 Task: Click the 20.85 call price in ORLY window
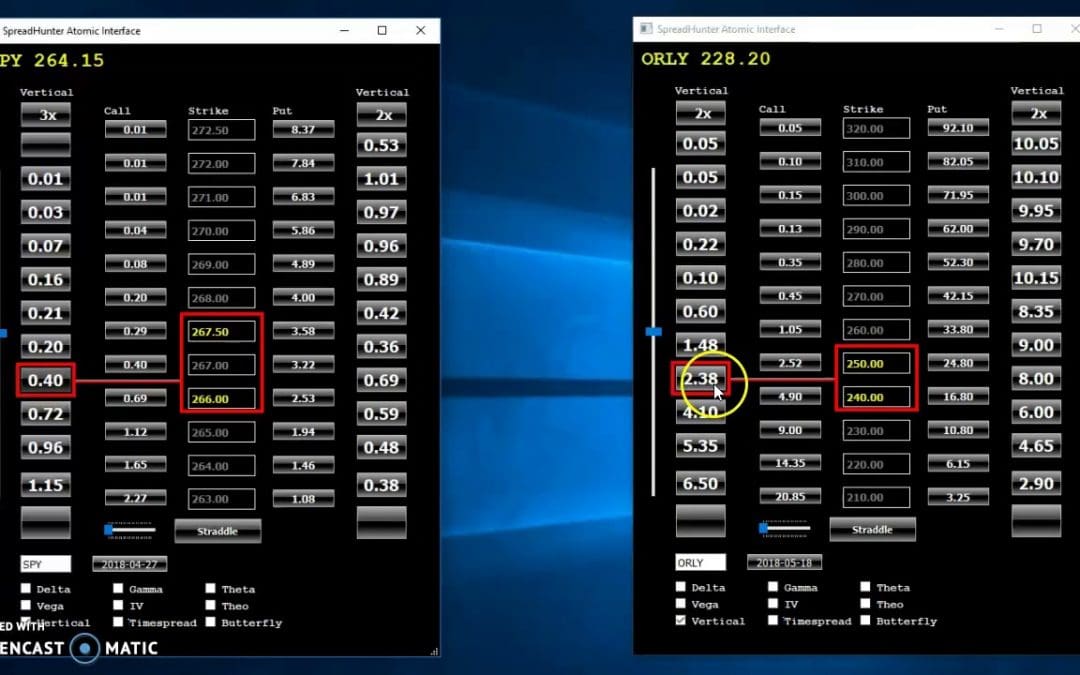[791, 497]
